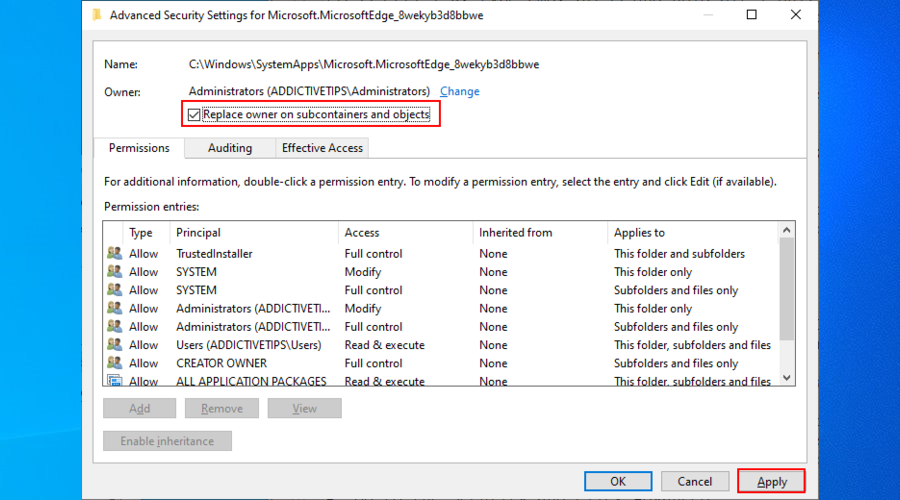Click the permission list scroll down arrow
Viewport: 900px width, 500px height.
(x=786, y=378)
